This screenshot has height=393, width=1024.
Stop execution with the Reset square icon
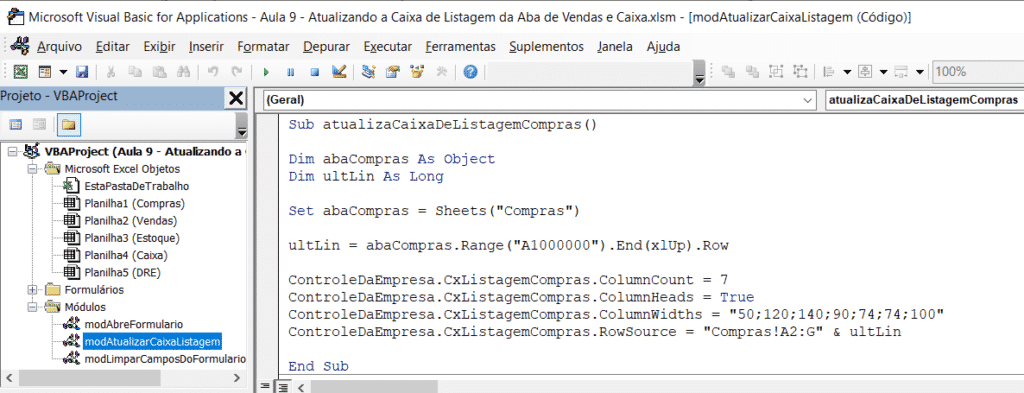314,72
